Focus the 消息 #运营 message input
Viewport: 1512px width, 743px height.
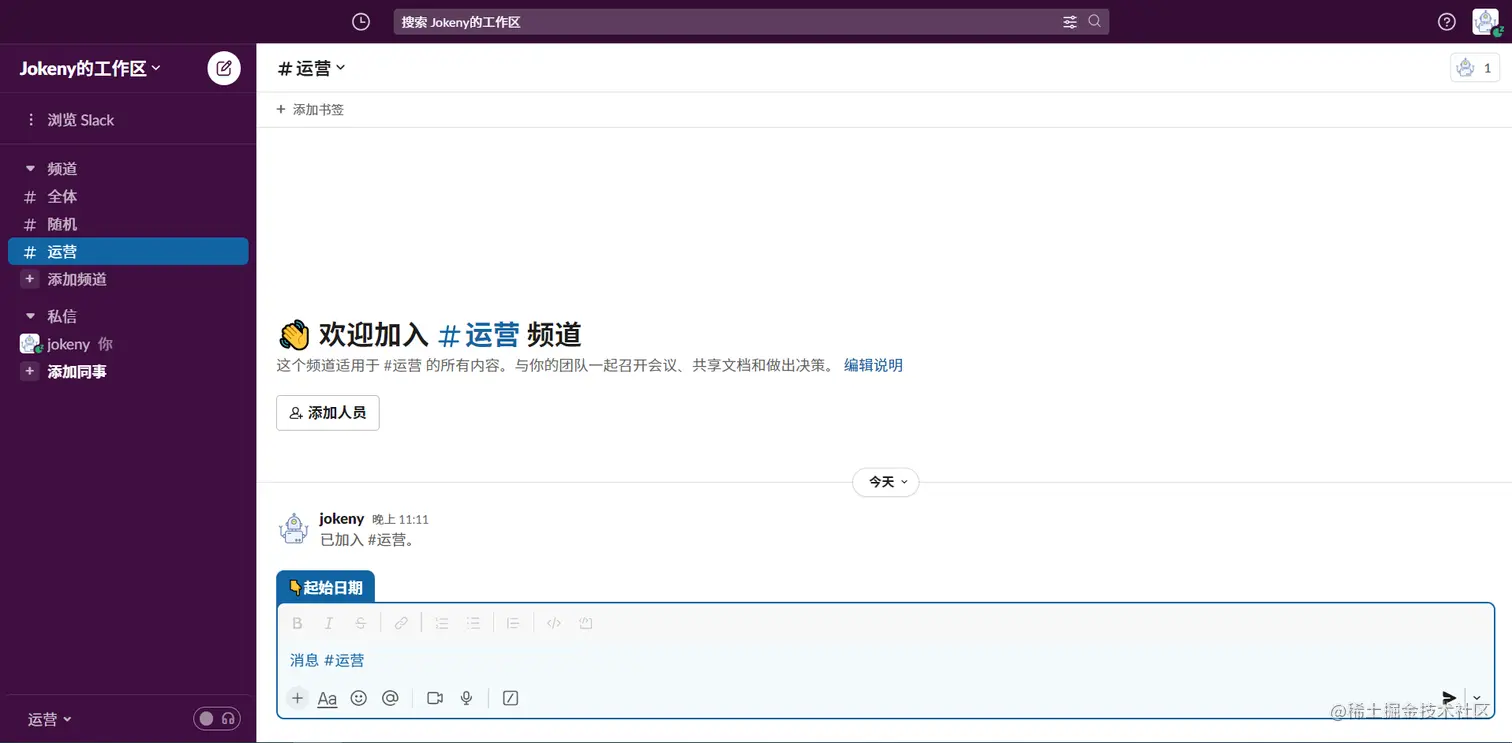click(x=886, y=660)
